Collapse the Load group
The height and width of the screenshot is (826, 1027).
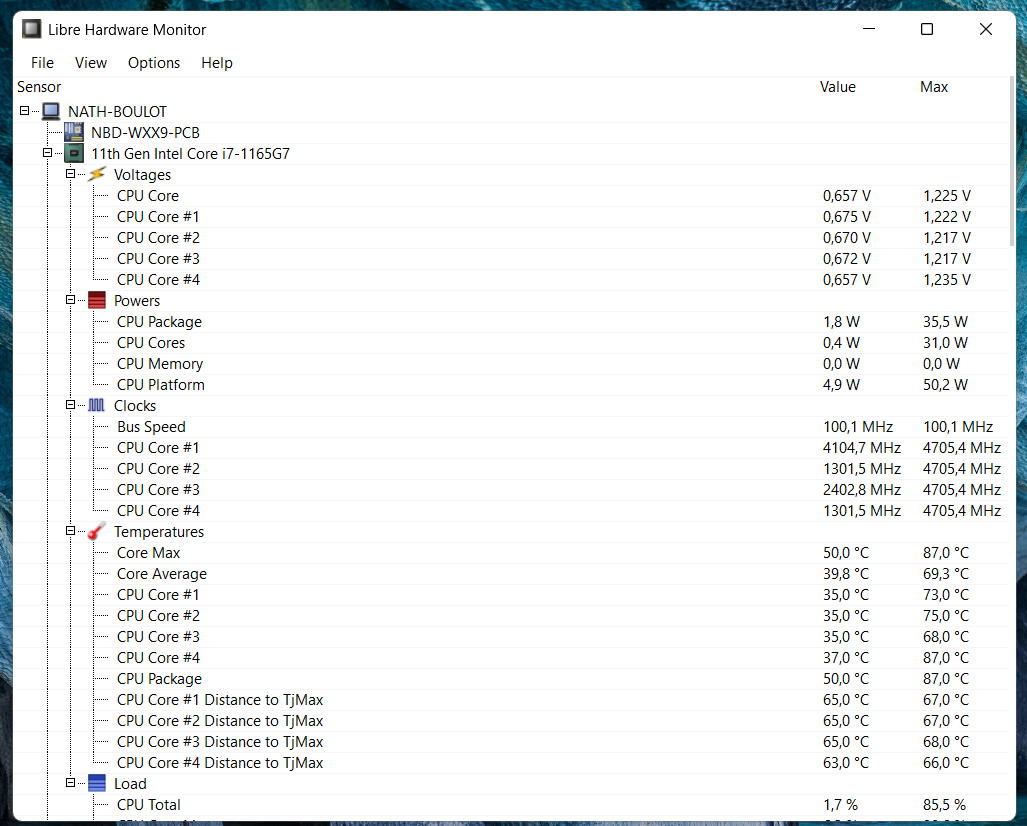(71, 783)
